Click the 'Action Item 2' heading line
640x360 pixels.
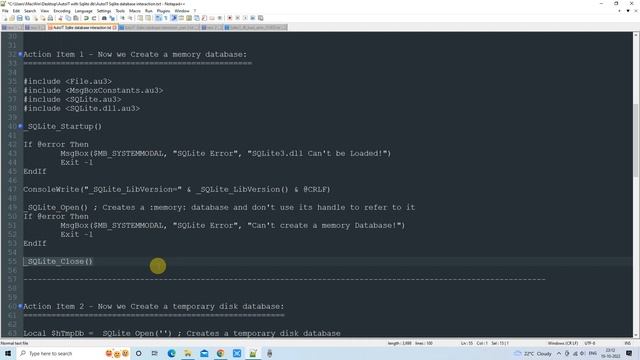click(153, 306)
